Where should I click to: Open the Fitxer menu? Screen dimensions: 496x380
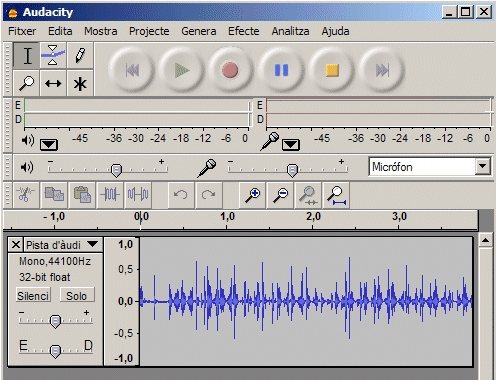pyautogui.click(x=22, y=31)
